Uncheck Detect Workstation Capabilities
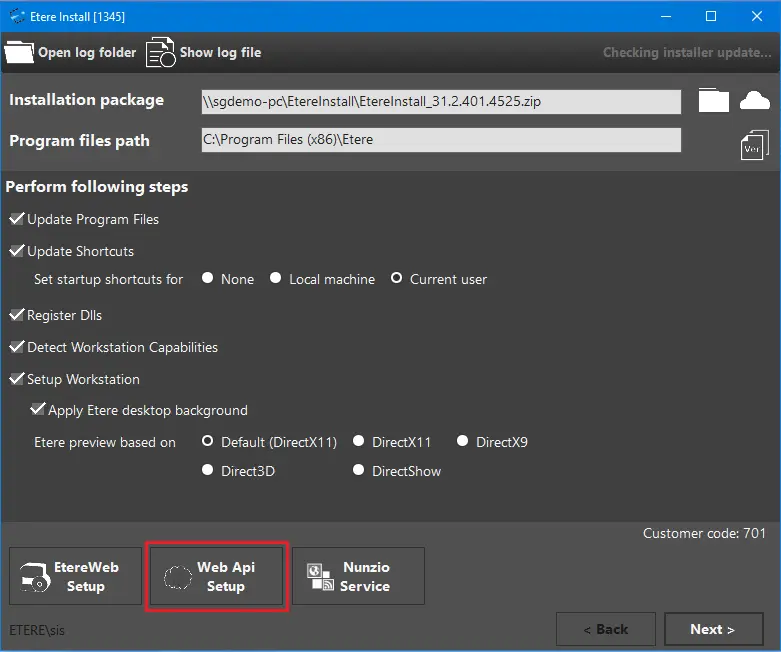Image resolution: width=781 pixels, height=652 pixels. pos(17,347)
